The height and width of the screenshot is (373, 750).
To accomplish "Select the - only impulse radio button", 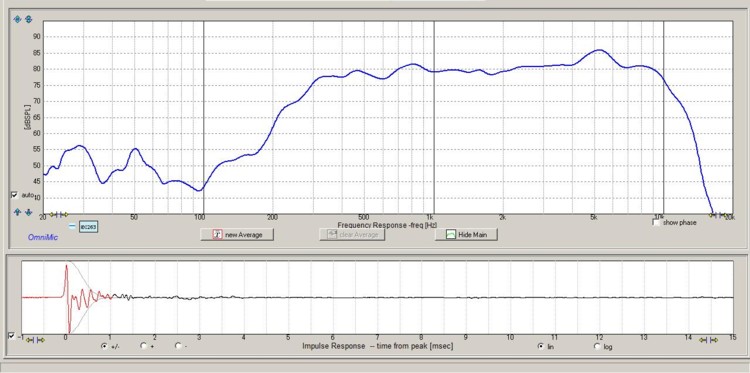I will pos(178,346).
